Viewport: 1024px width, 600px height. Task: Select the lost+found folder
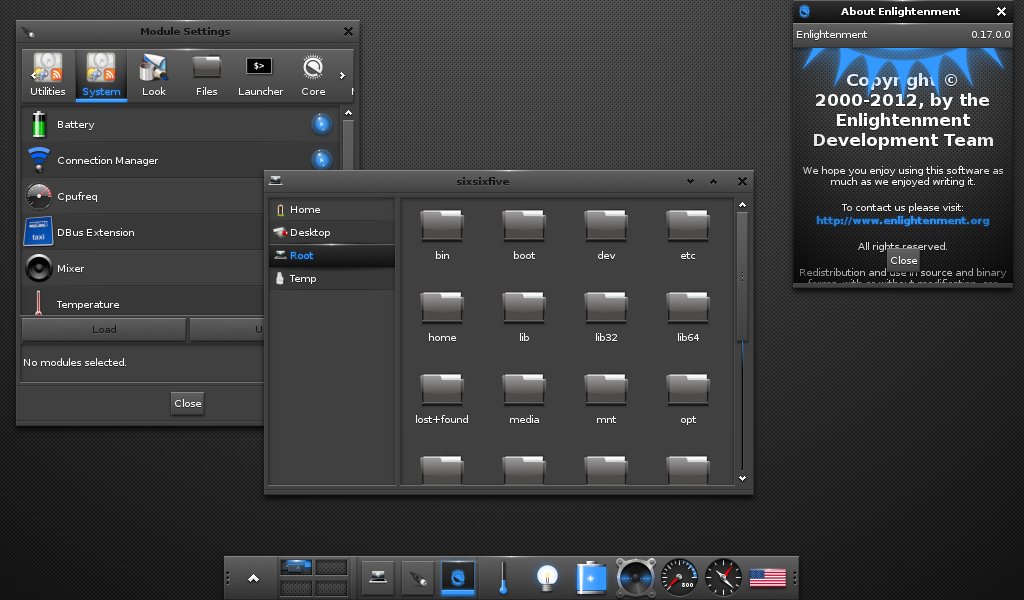click(x=442, y=400)
